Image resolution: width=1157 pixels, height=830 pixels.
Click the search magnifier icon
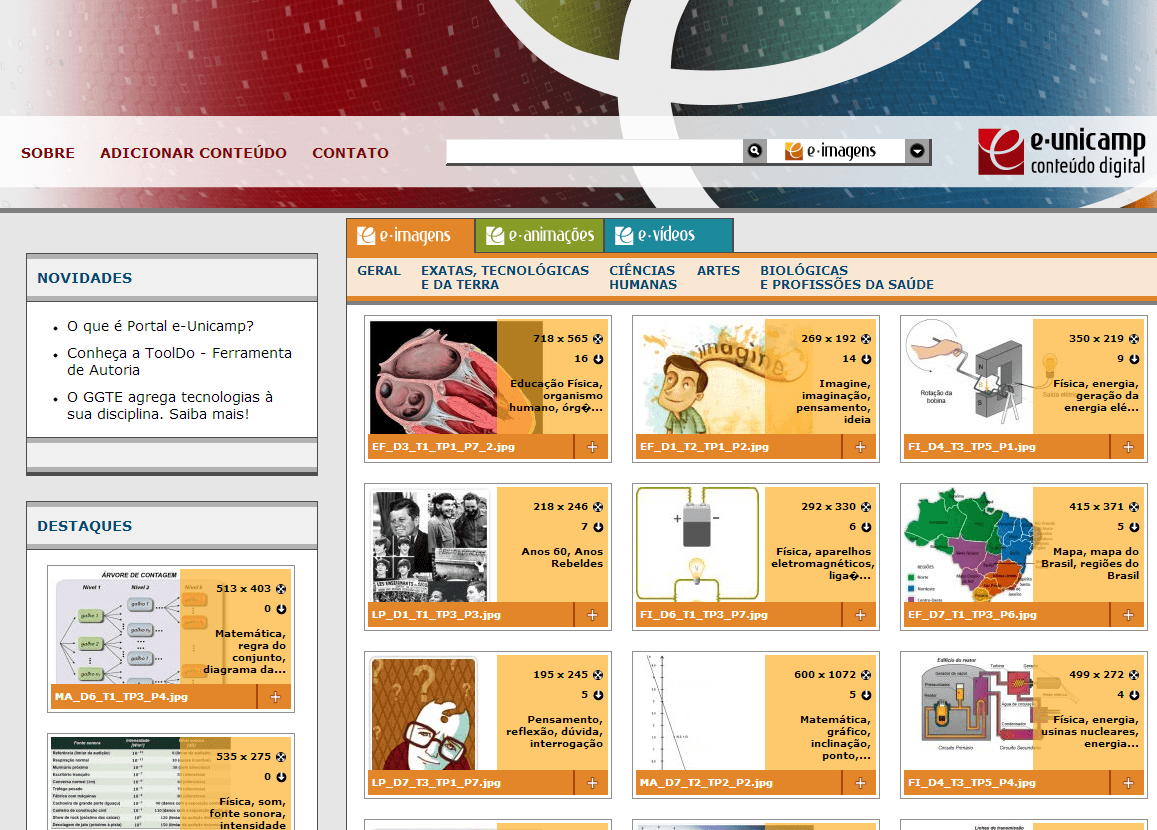coord(754,151)
